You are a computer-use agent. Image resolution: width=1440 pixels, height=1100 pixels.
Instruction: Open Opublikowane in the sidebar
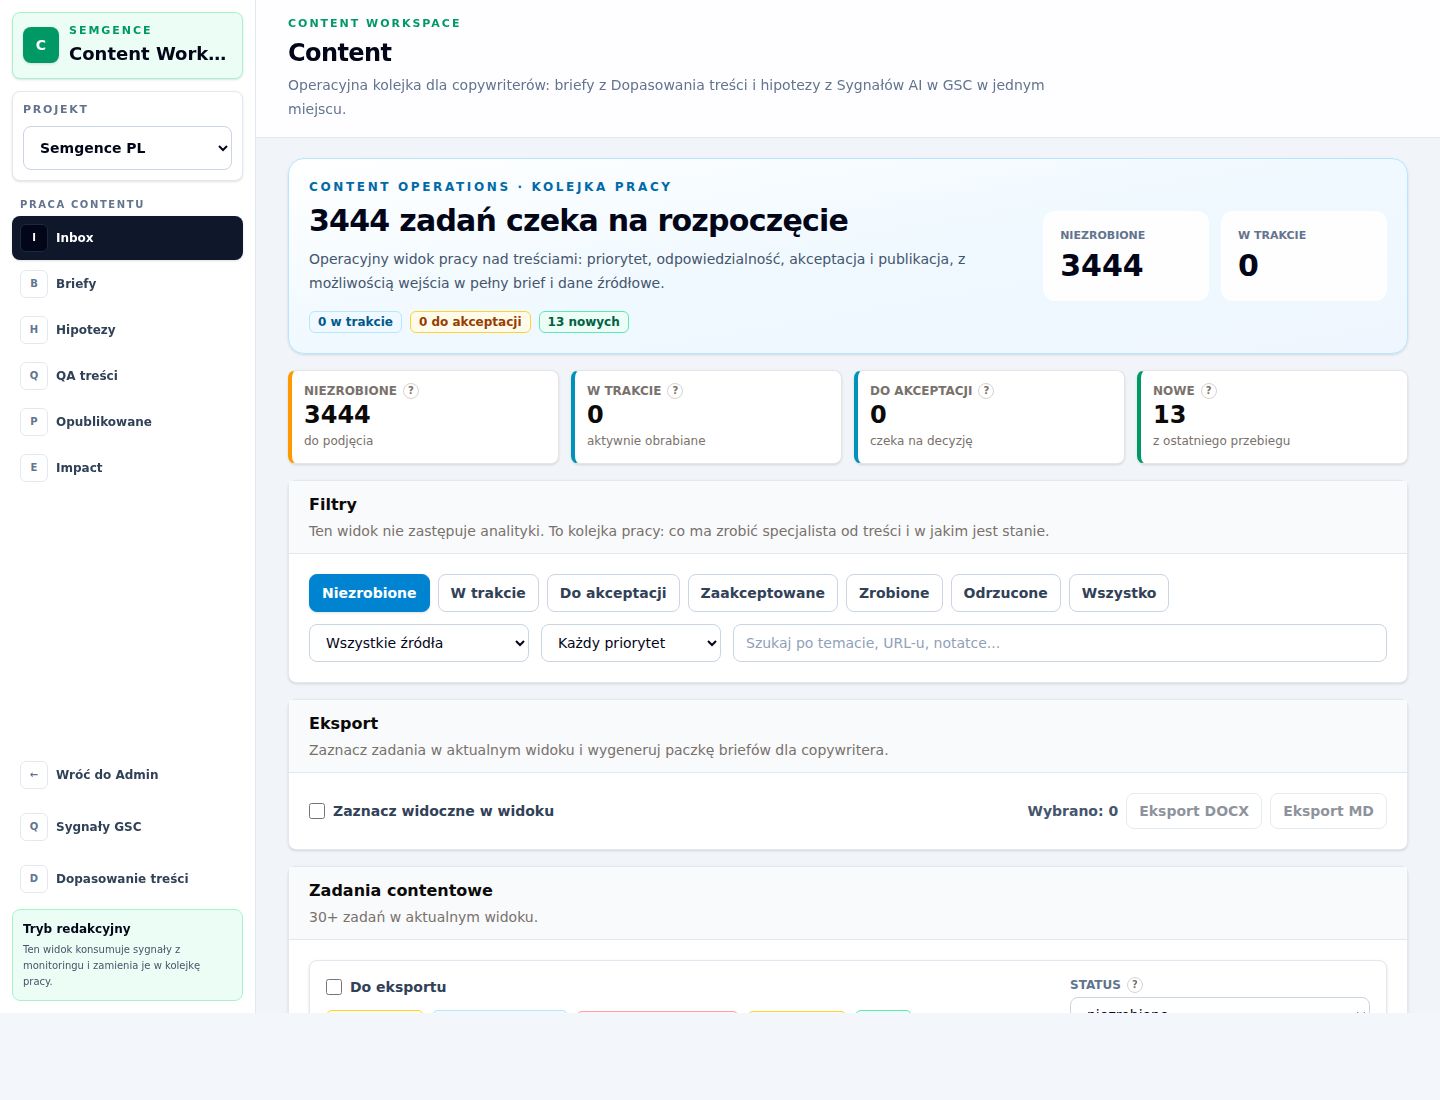(127, 422)
